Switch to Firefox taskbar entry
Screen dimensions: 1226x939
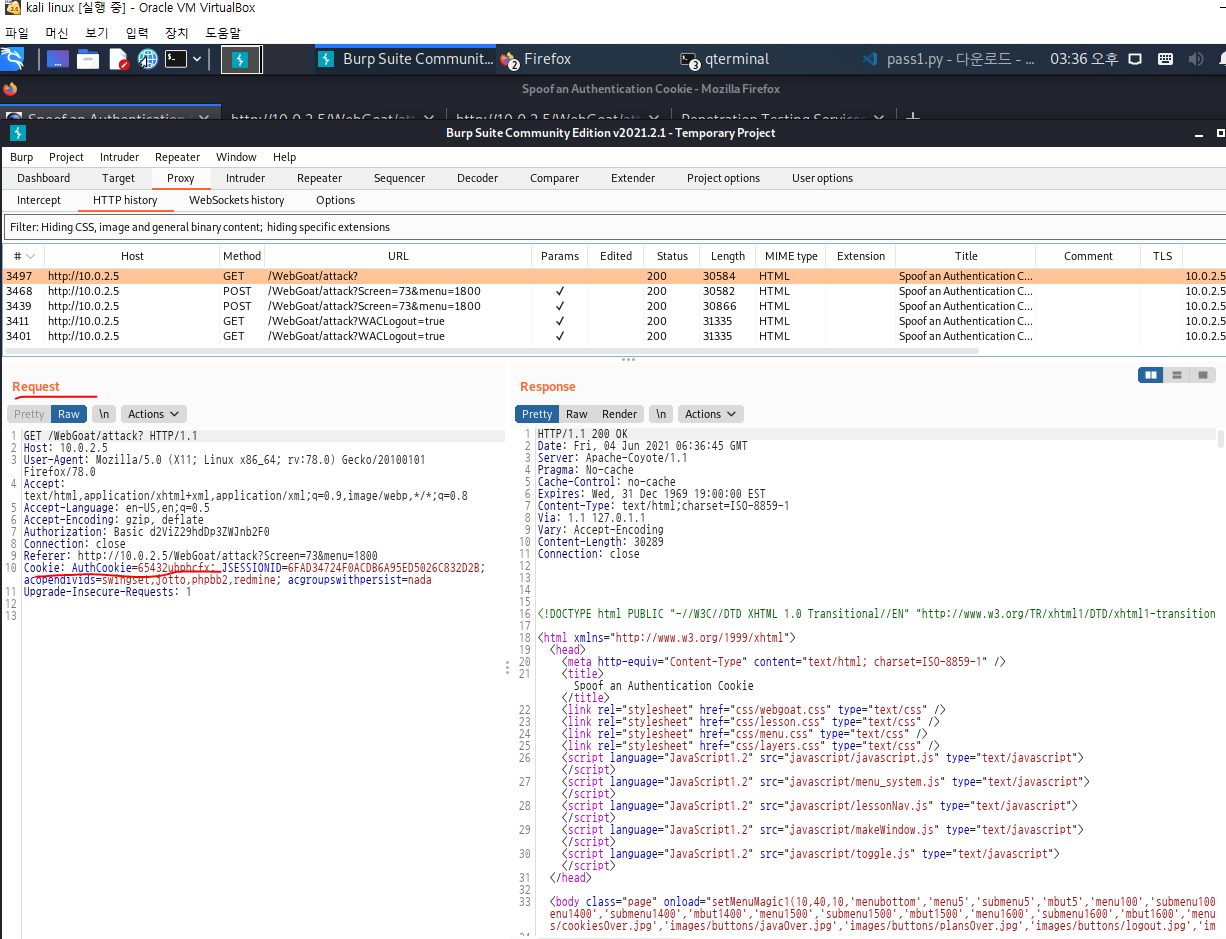click(x=537, y=59)
